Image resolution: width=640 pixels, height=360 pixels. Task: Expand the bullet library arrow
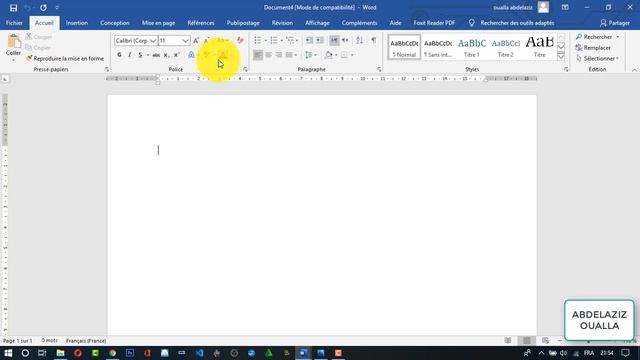(x=265, y=40)
